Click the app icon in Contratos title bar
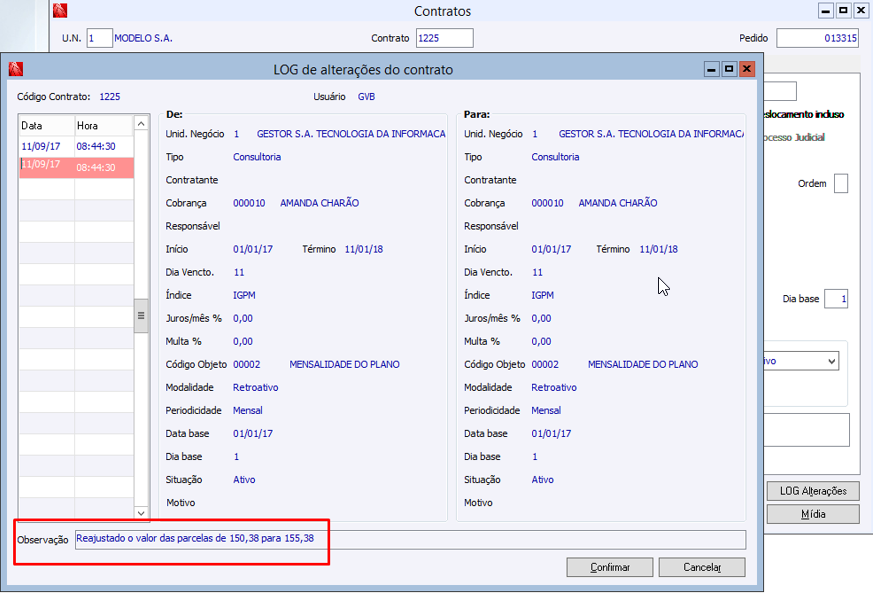The height and width of the screenshot is (593, 873). click(60, 10)
